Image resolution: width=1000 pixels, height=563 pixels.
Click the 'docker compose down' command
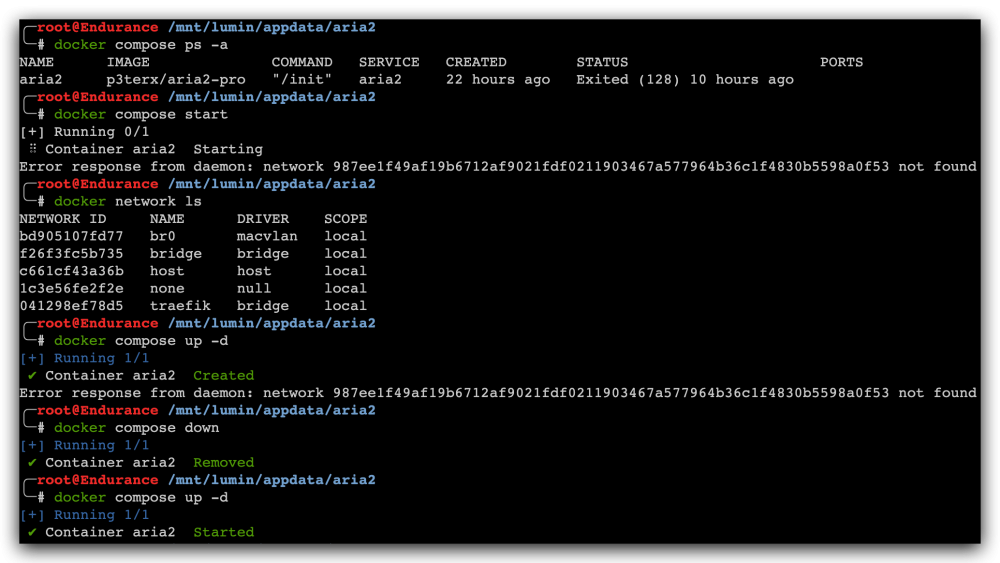136,428
